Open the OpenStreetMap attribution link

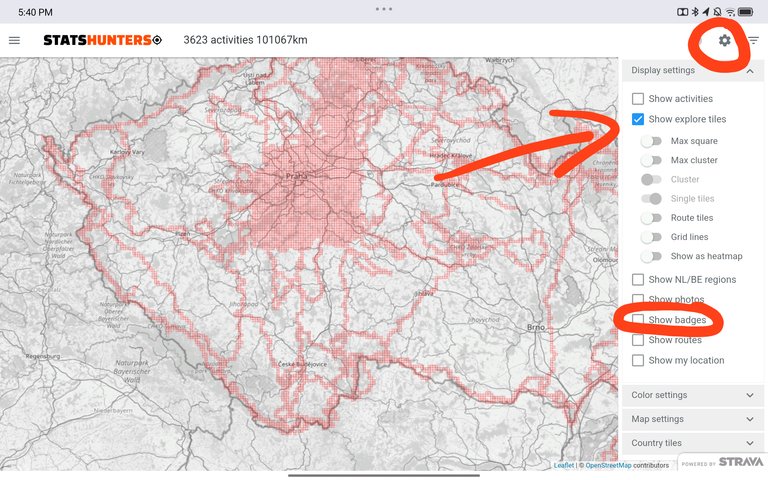click(x=608, y=465)
